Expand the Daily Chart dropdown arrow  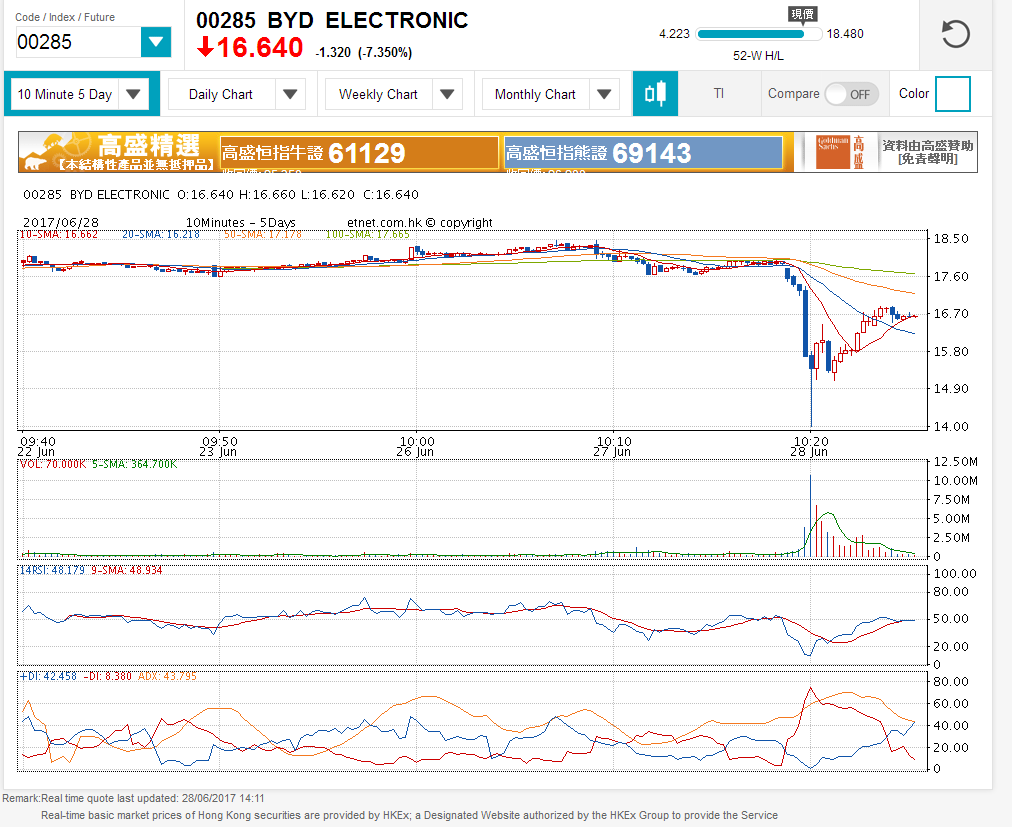tap(290, 95)
